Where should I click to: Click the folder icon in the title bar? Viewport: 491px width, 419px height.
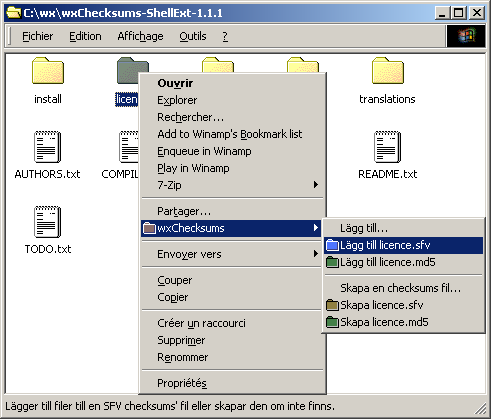point(14,13)
